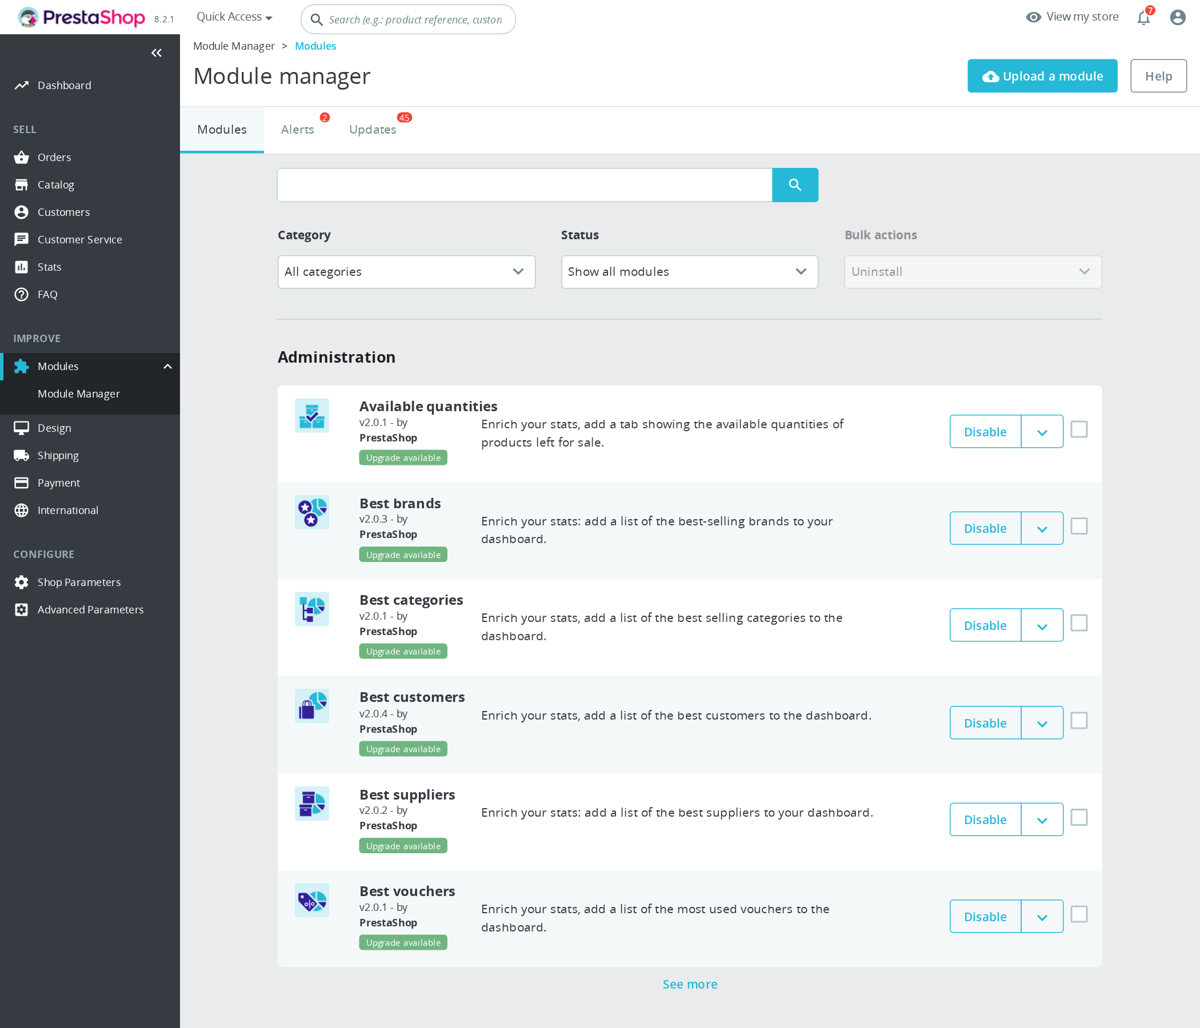Tick the Best brands module checkbox
The image size is (1200, 1028).
1079,526
